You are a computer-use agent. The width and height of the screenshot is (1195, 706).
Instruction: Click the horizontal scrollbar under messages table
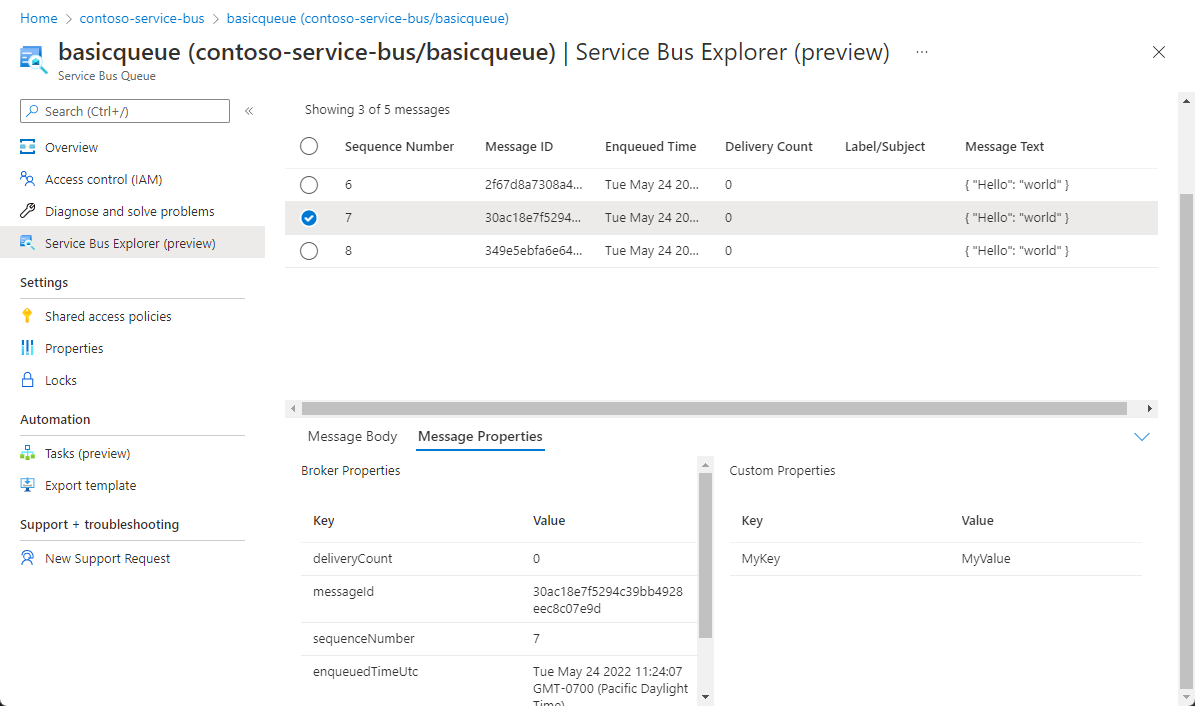pyautogui.click(x=714, y=408)
